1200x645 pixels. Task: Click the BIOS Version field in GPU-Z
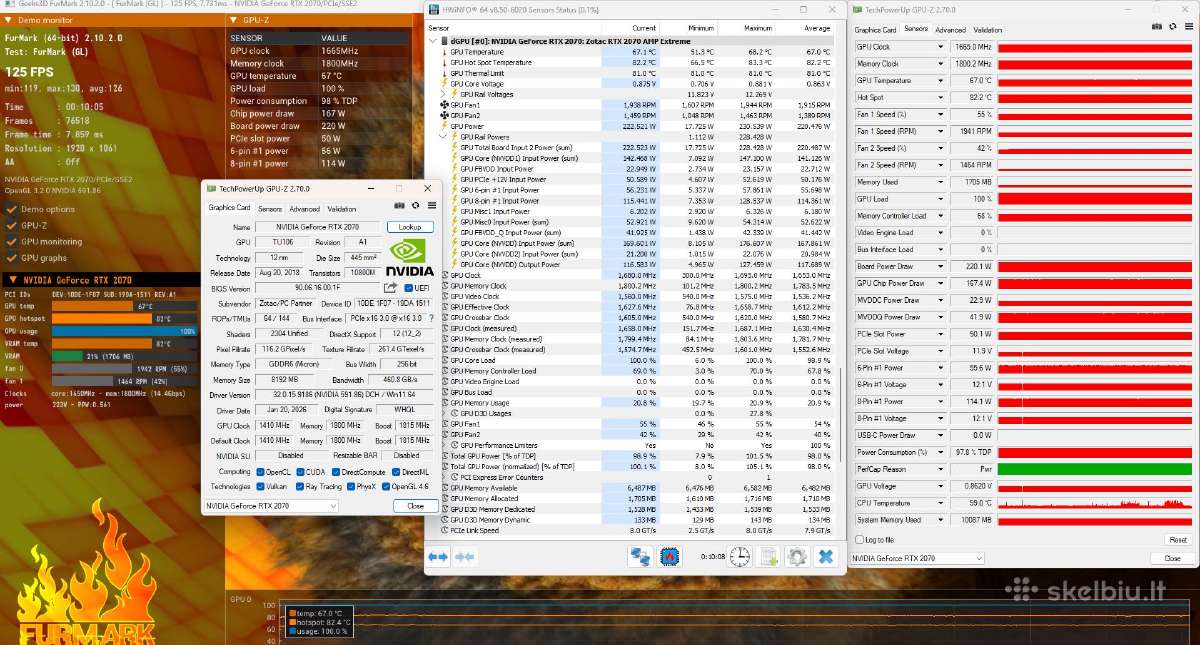pos(315,288)
